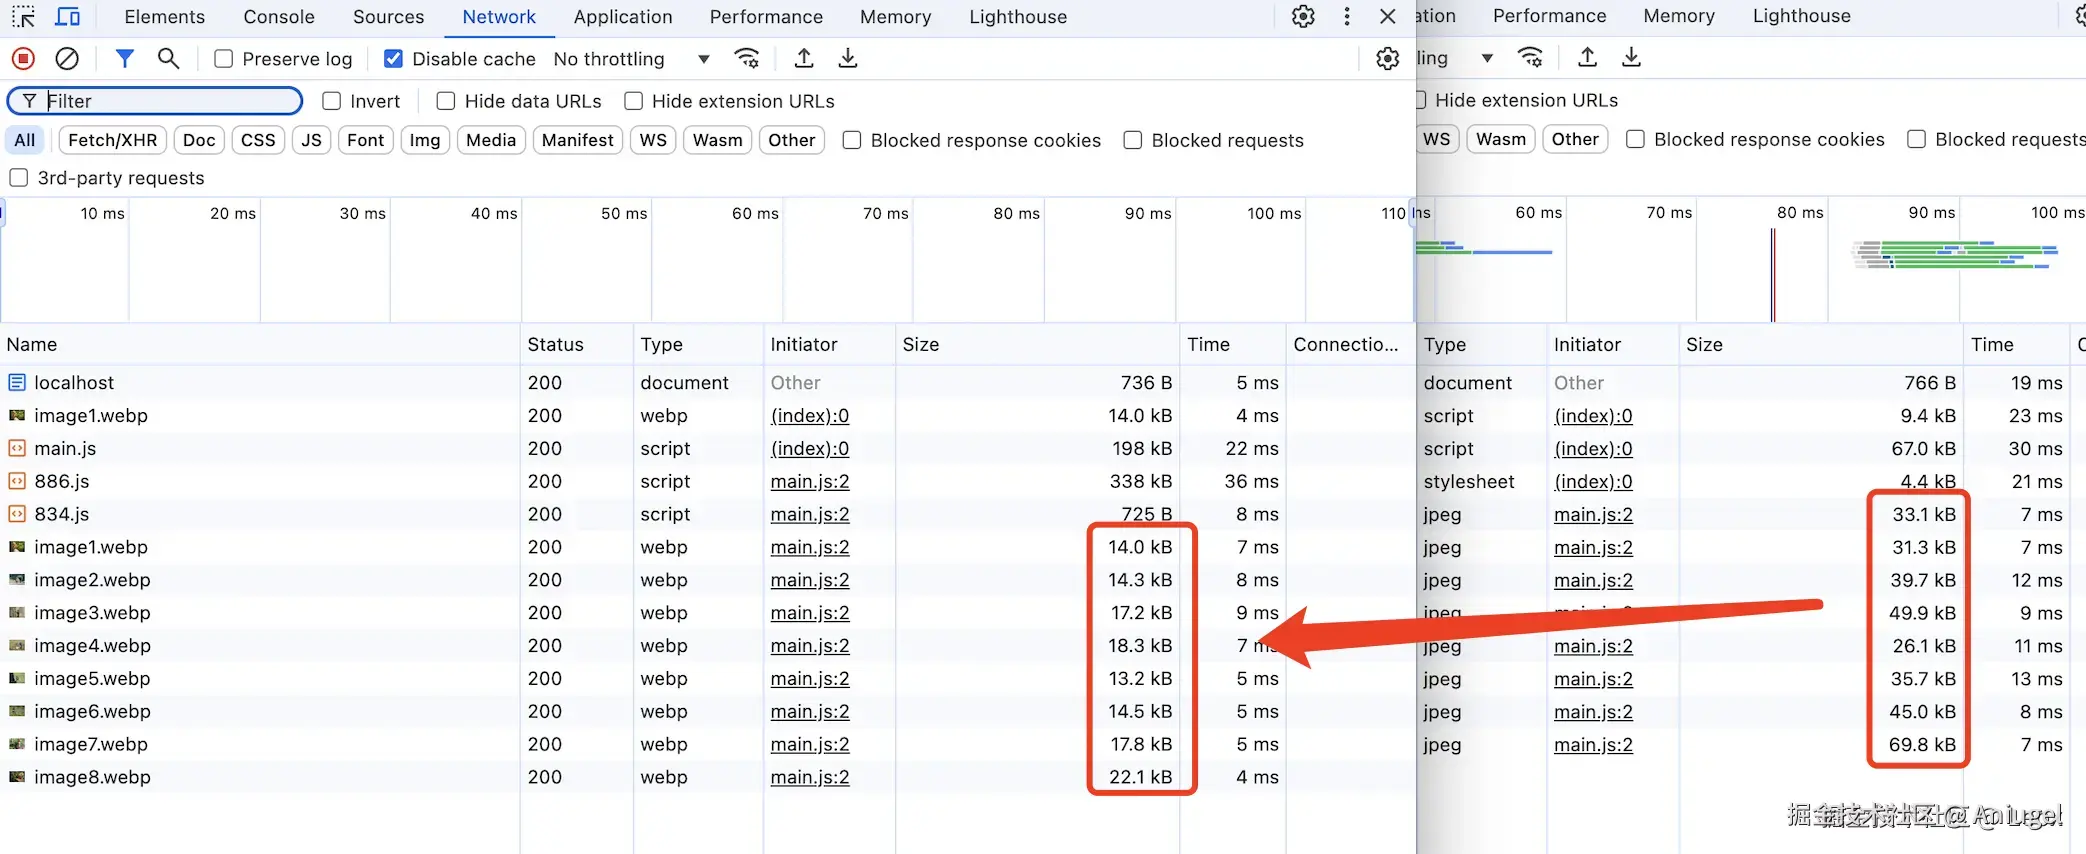
Task: Export HAR file in left panel
Action: tap(847, 58)
